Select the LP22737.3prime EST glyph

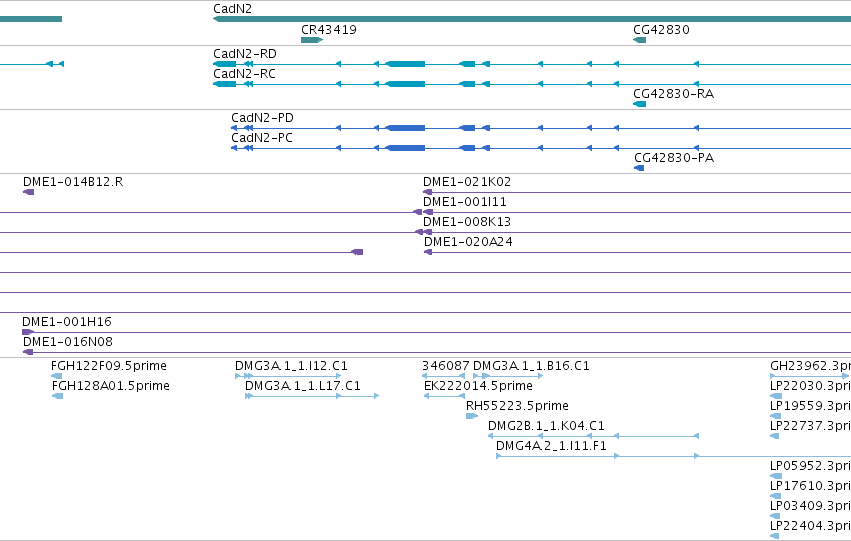[x=774, y=436]
